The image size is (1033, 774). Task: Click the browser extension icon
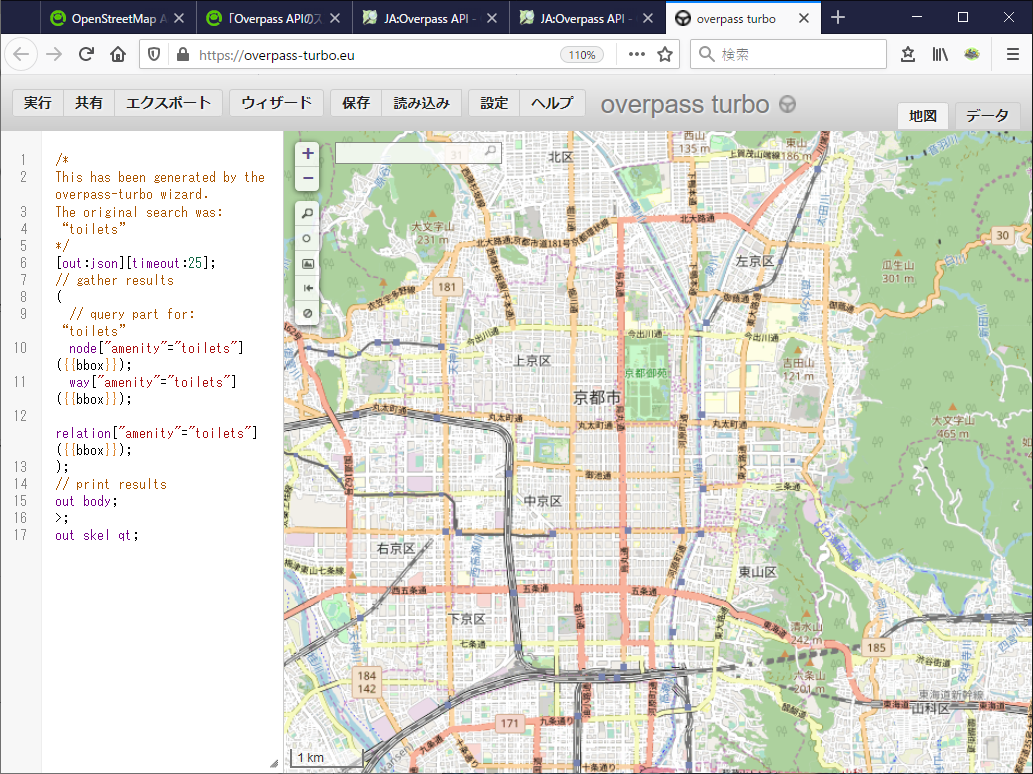(x=972, y=54)
